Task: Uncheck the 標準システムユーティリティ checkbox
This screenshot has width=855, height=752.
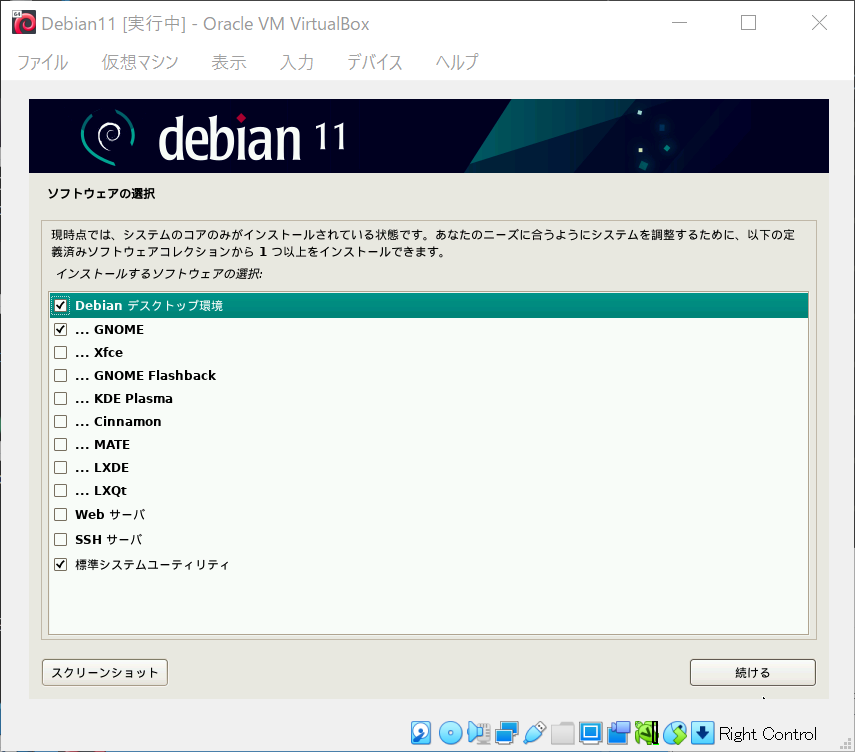Action: [x=61, y=564]
